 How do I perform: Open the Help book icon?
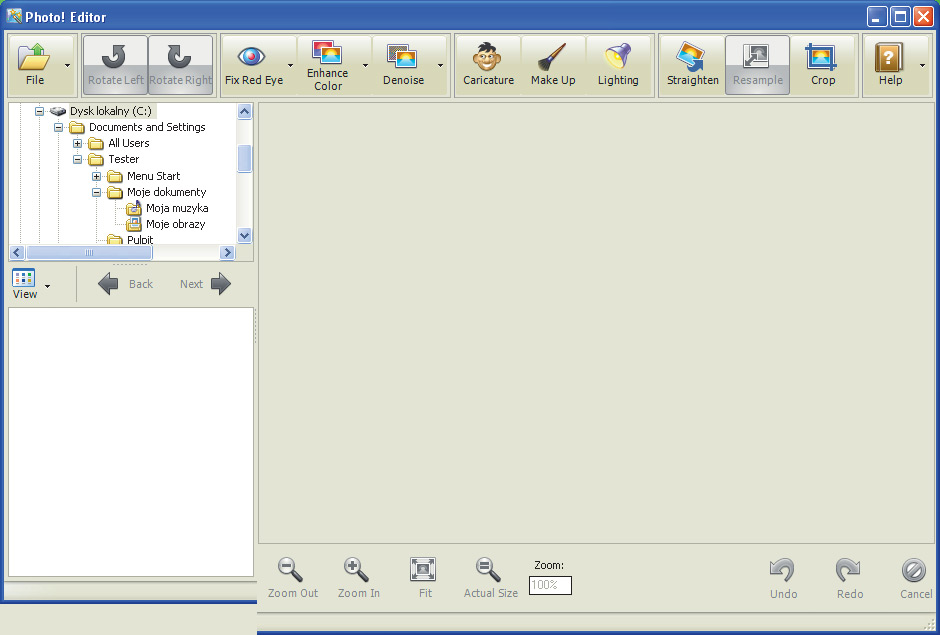(889, 58)
